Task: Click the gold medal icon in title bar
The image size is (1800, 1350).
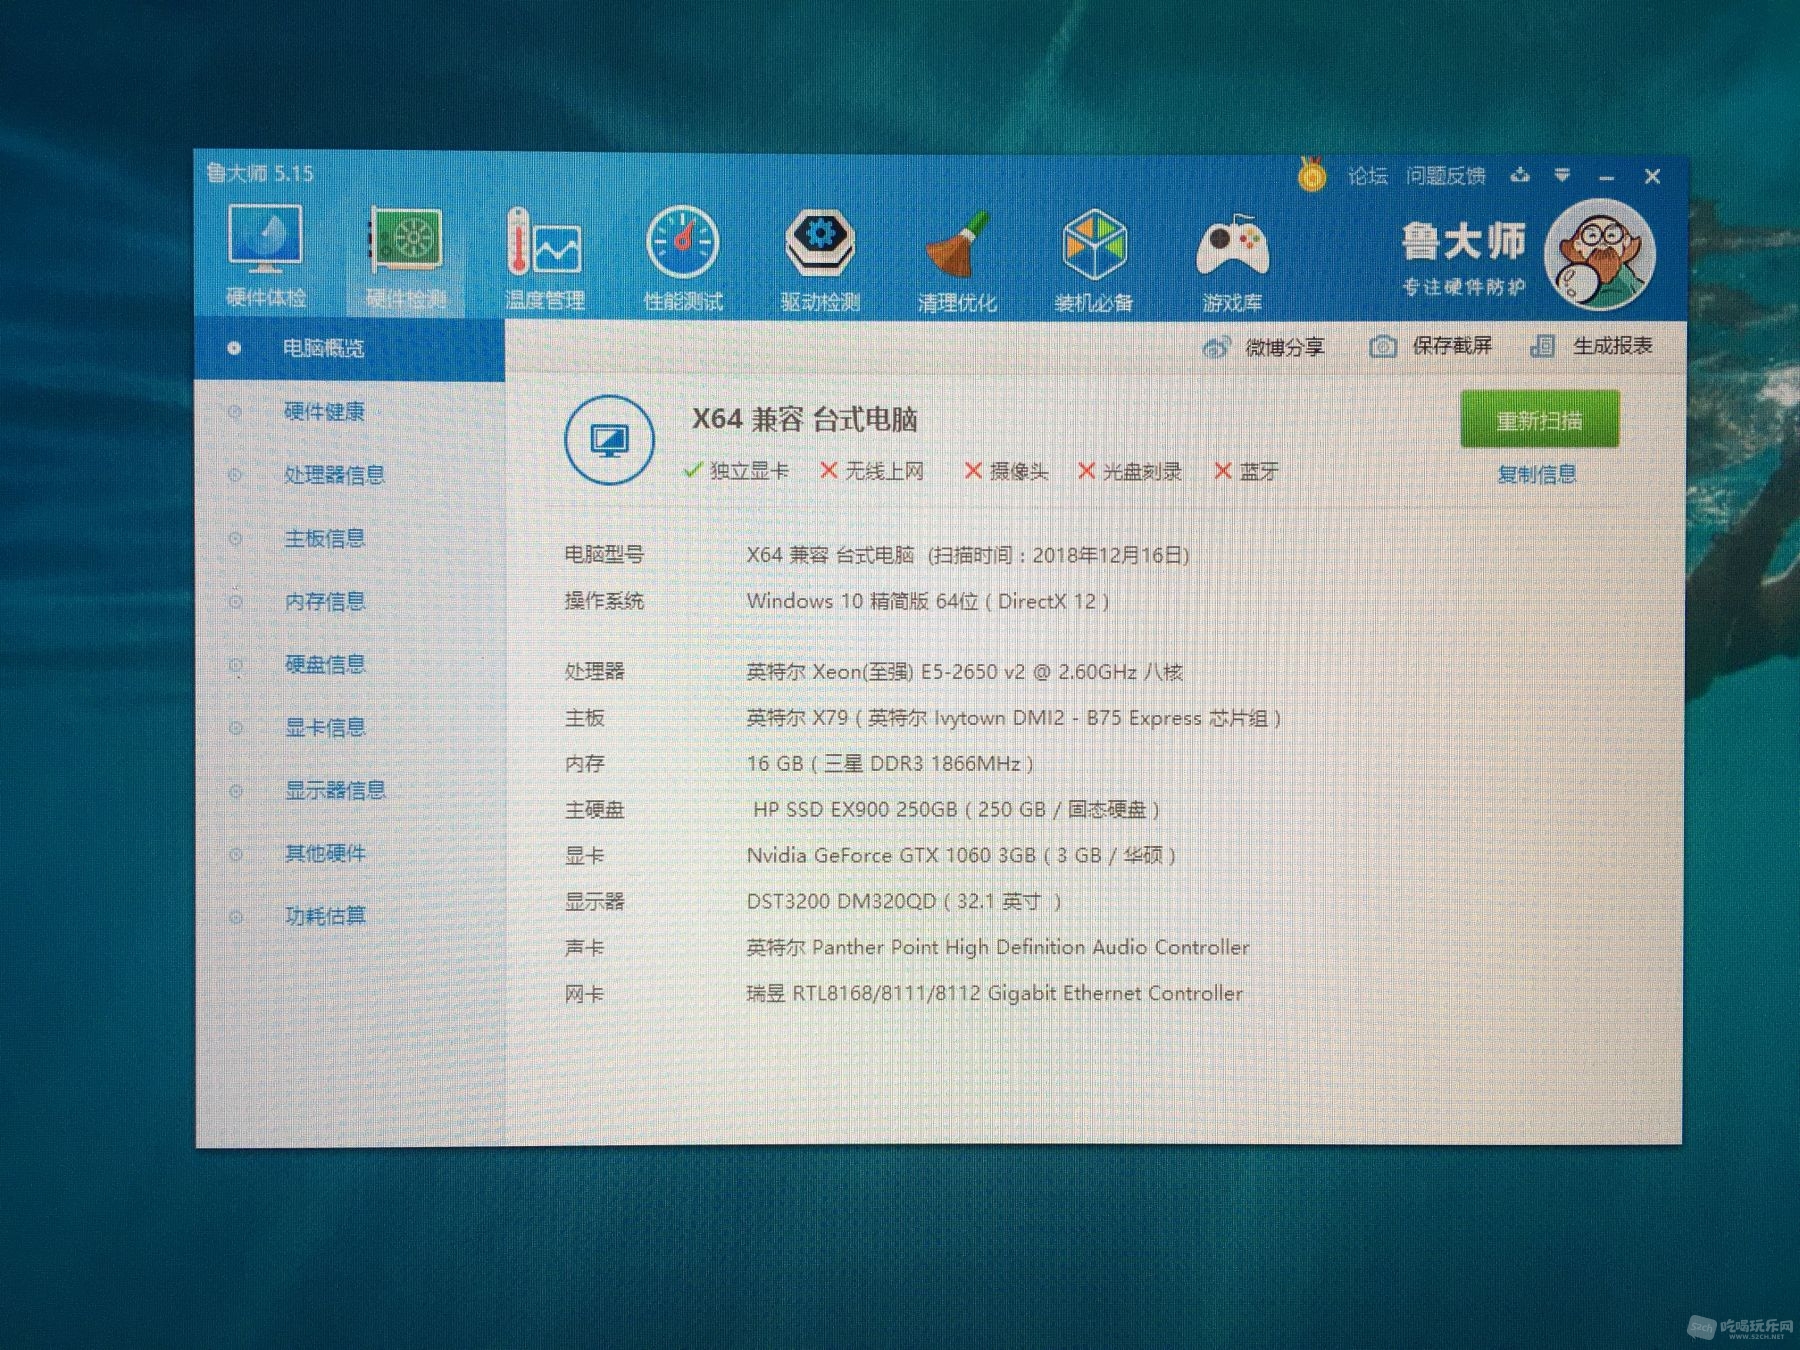Action: [1312, 175]
